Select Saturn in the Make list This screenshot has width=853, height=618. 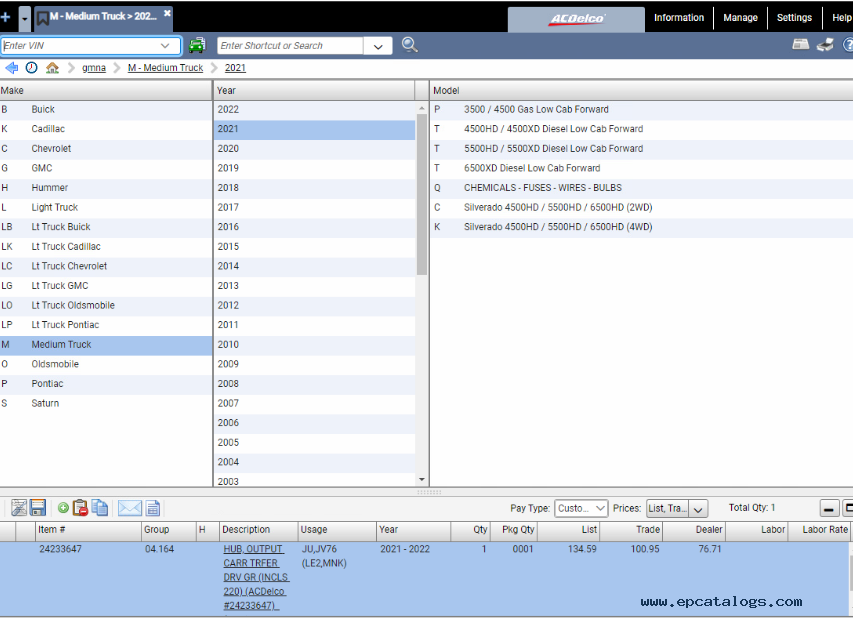click(106, 403)
